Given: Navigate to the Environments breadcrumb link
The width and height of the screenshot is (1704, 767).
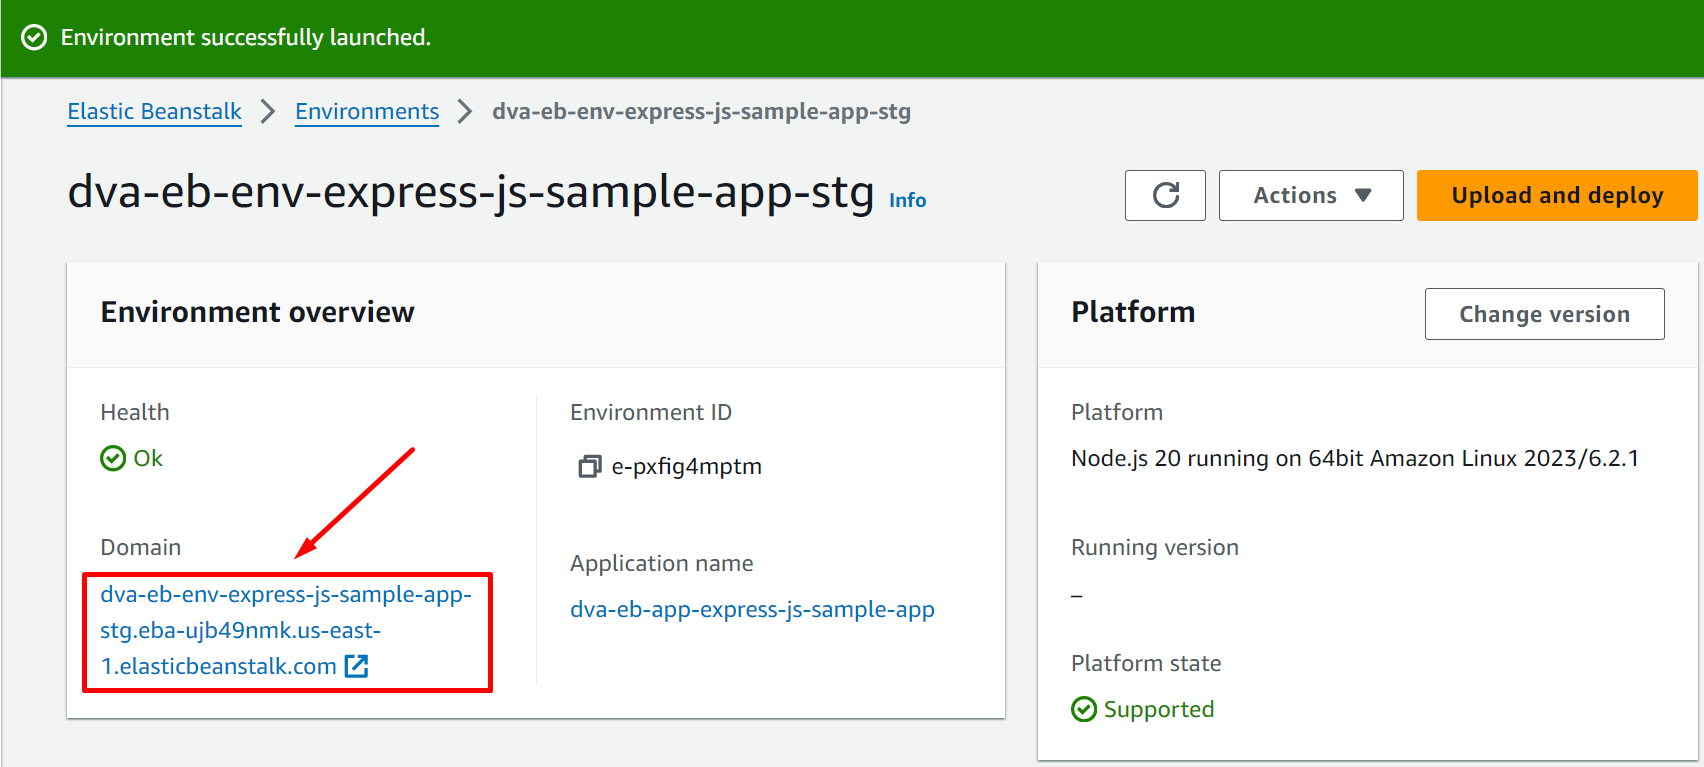Looking at the screenshot, I should point(367,111).
